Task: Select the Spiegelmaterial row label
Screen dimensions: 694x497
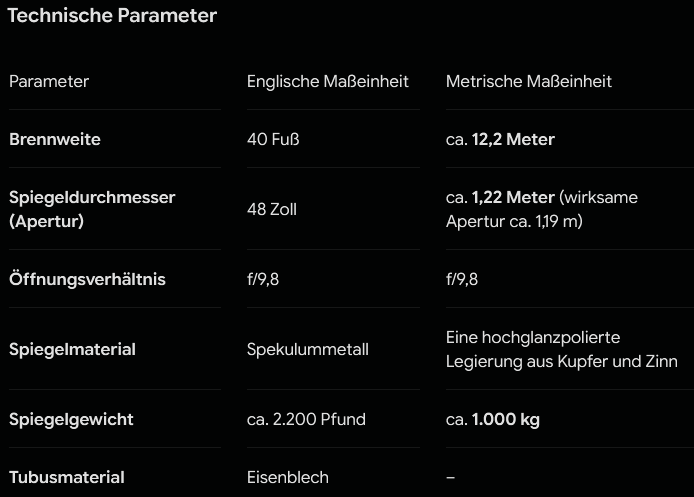Action: click(x=72, y=349)
